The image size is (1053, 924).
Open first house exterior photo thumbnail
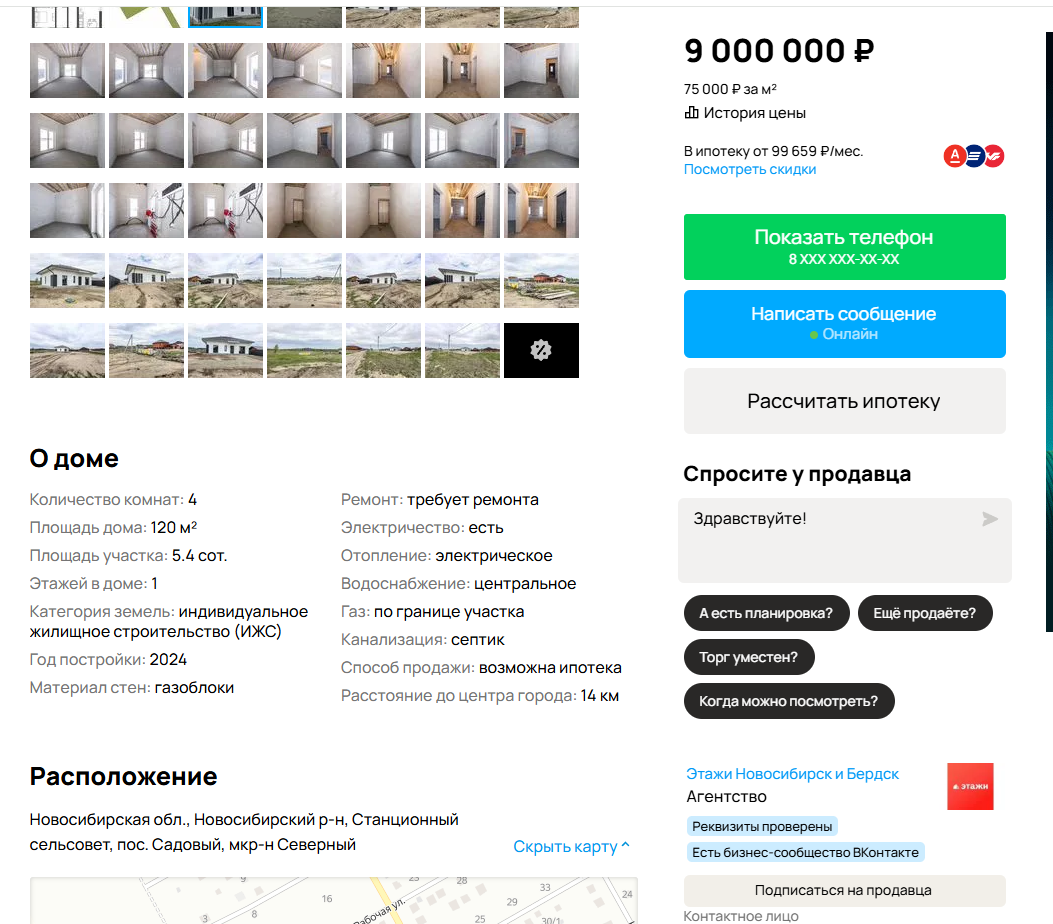[67, 280]
